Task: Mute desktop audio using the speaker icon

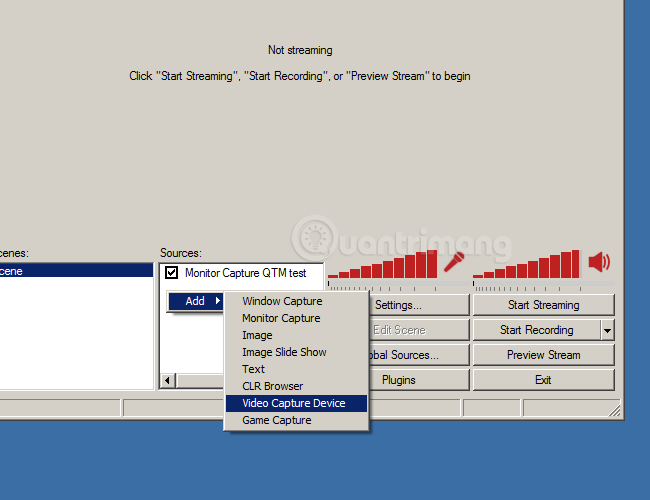Action: (599, 262)
